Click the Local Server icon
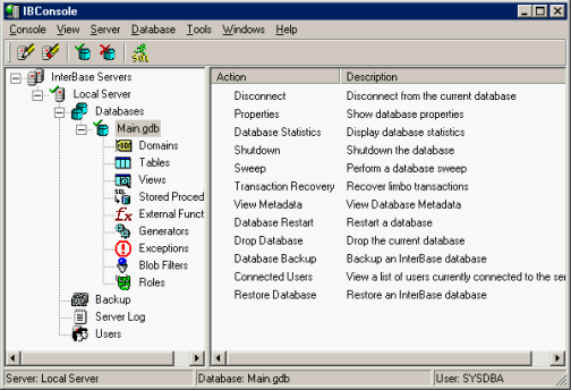The height and width of the screenshot is (391, 572). (x=58, y=94)
